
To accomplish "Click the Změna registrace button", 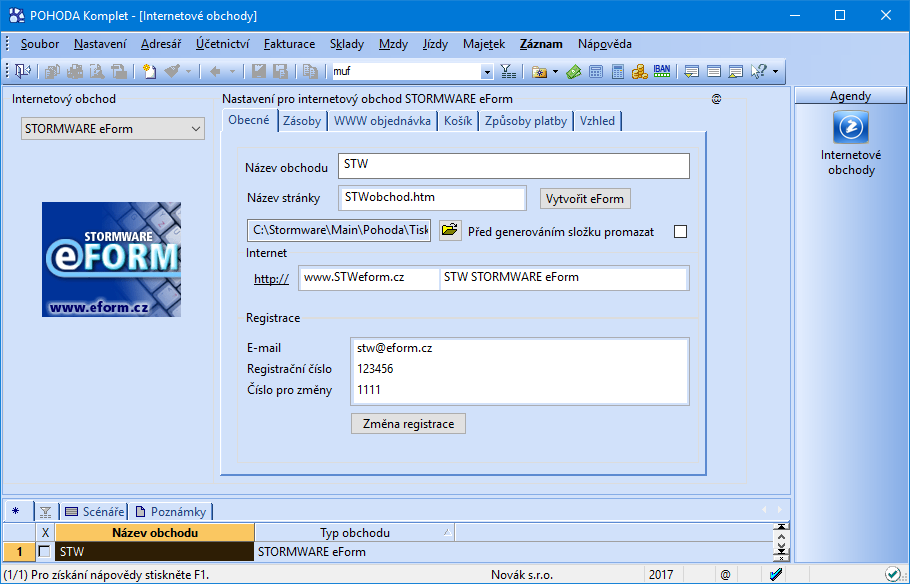I will pos(409,424).
